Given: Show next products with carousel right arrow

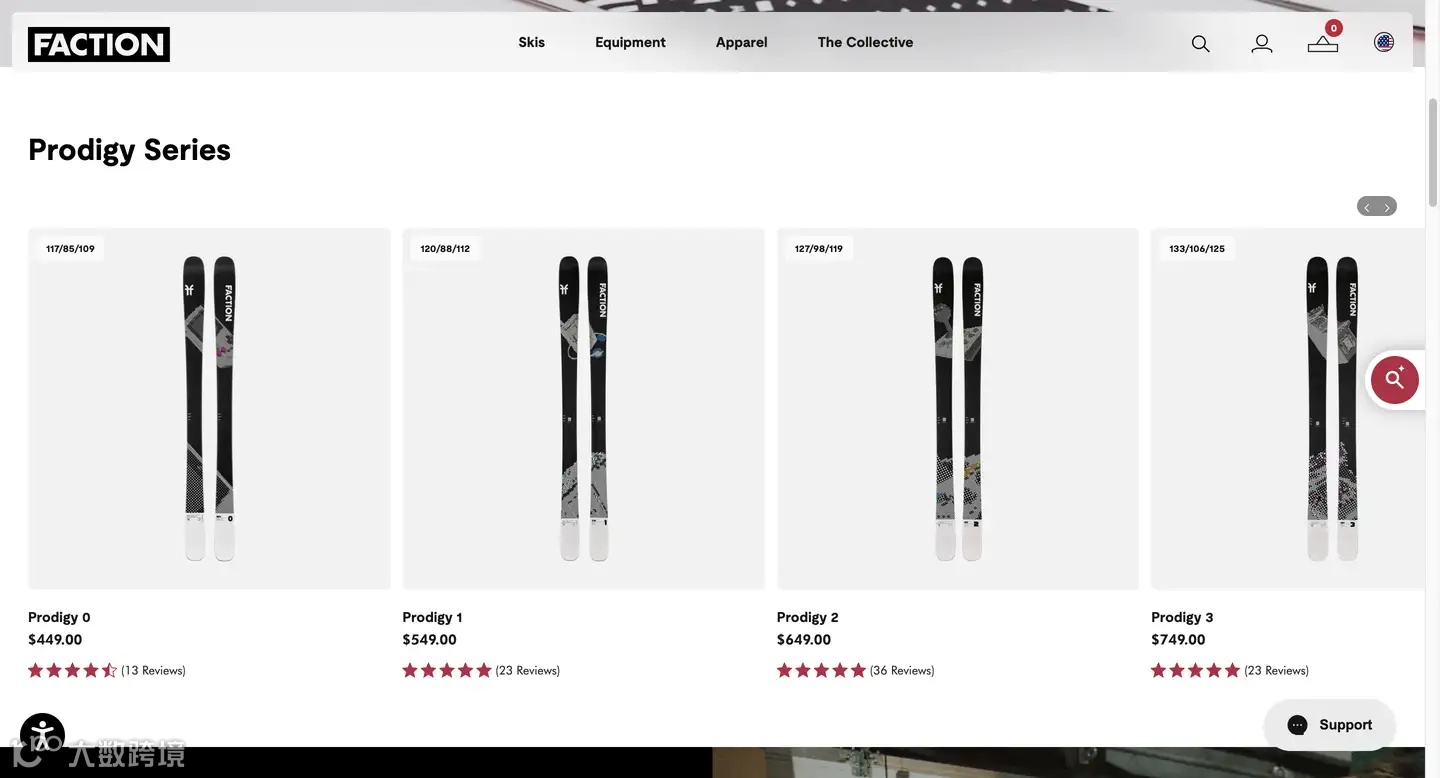Looking at the screenshot, I should click(x=1387, y=207).
